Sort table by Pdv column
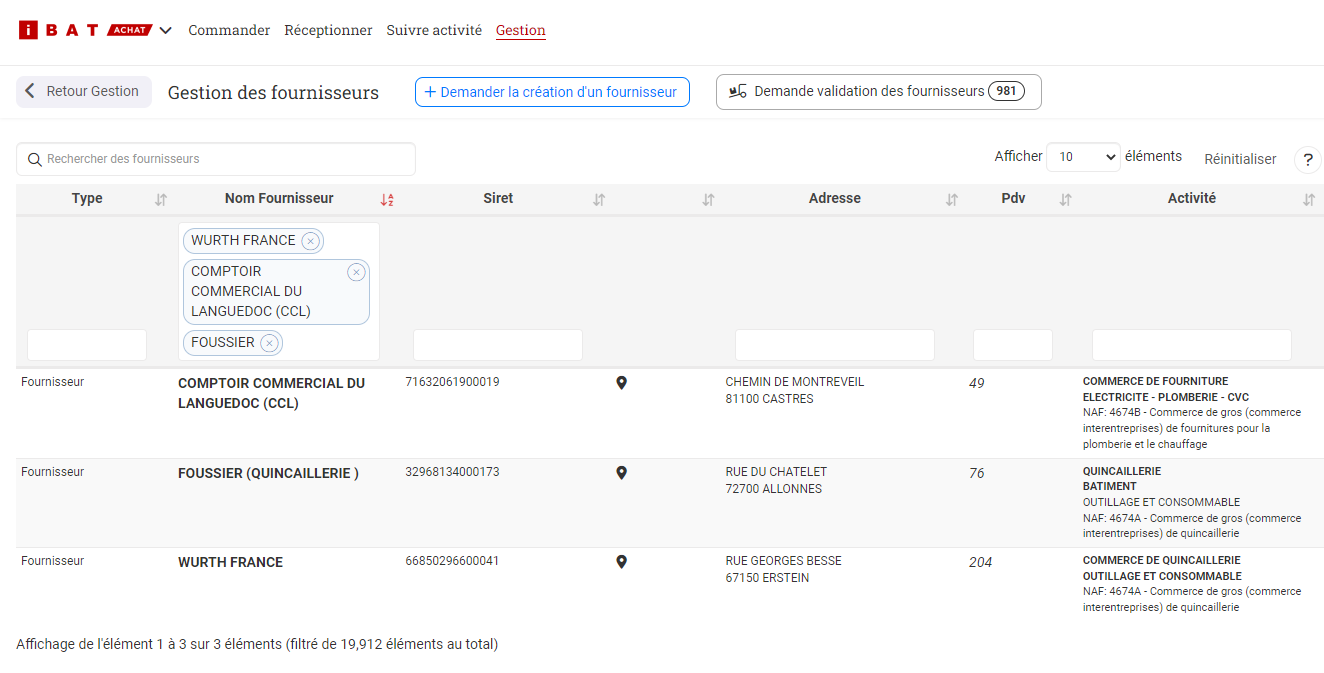The image size is (1324, 673). (1065, 200)
